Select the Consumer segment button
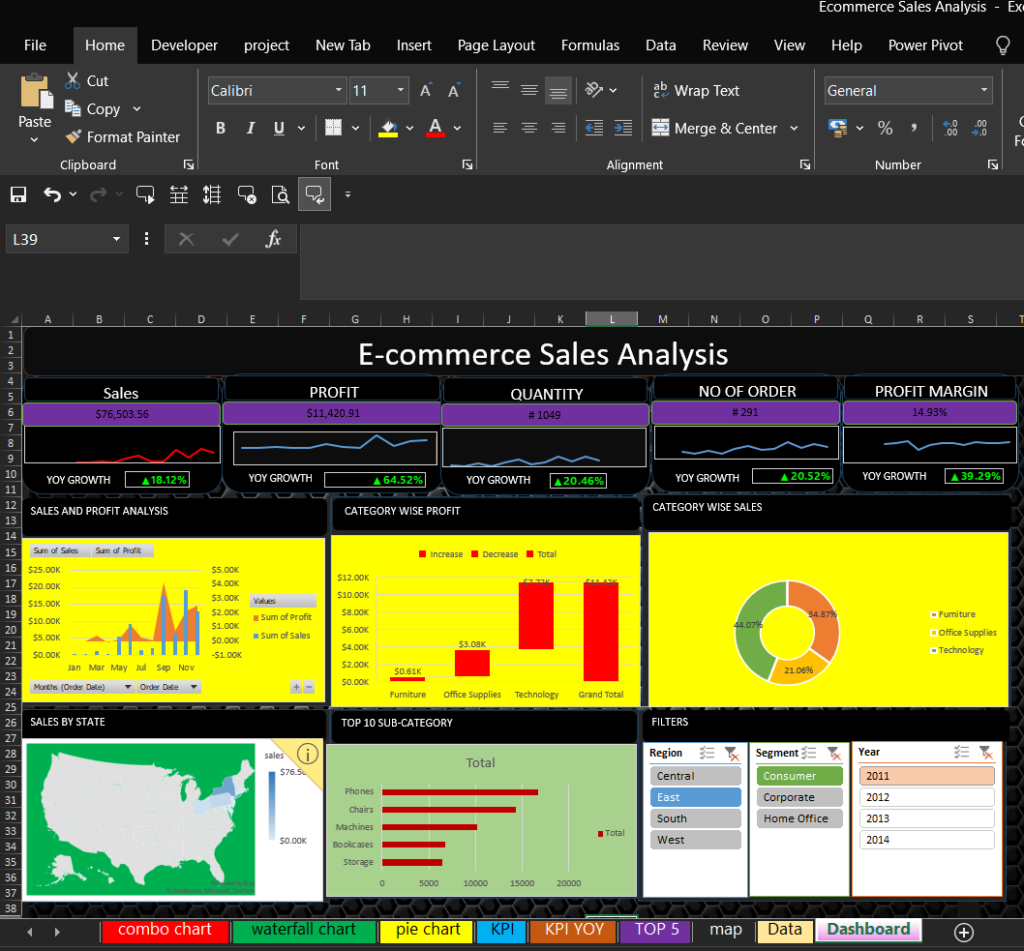This screenshot has width=1024, height=951. (x=799, y=776)
